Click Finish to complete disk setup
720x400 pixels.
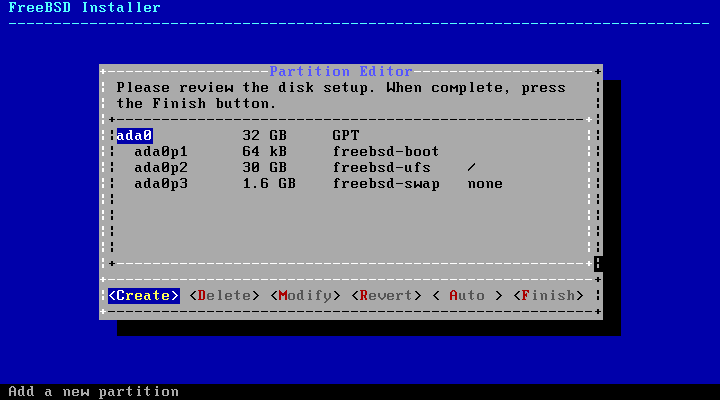pos(548,295)
